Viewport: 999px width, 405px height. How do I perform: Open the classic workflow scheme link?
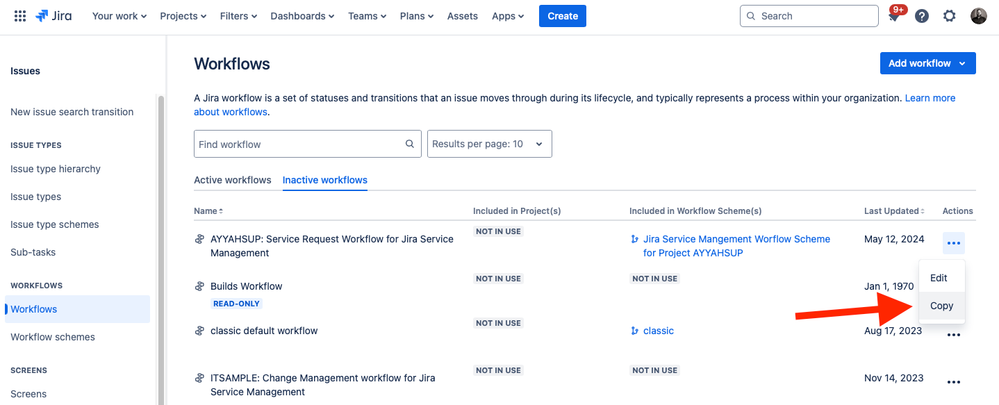coord(658,330)
